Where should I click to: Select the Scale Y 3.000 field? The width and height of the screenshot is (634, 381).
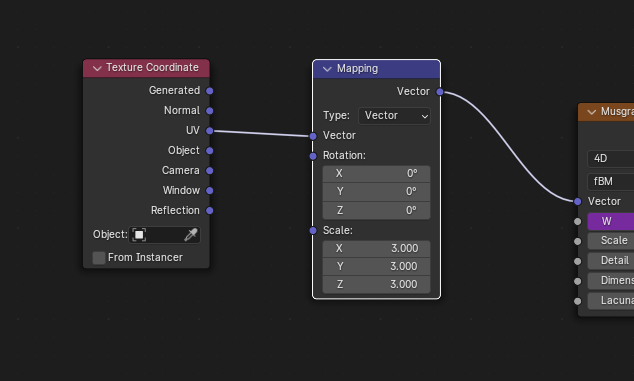(x=376, y=267)
